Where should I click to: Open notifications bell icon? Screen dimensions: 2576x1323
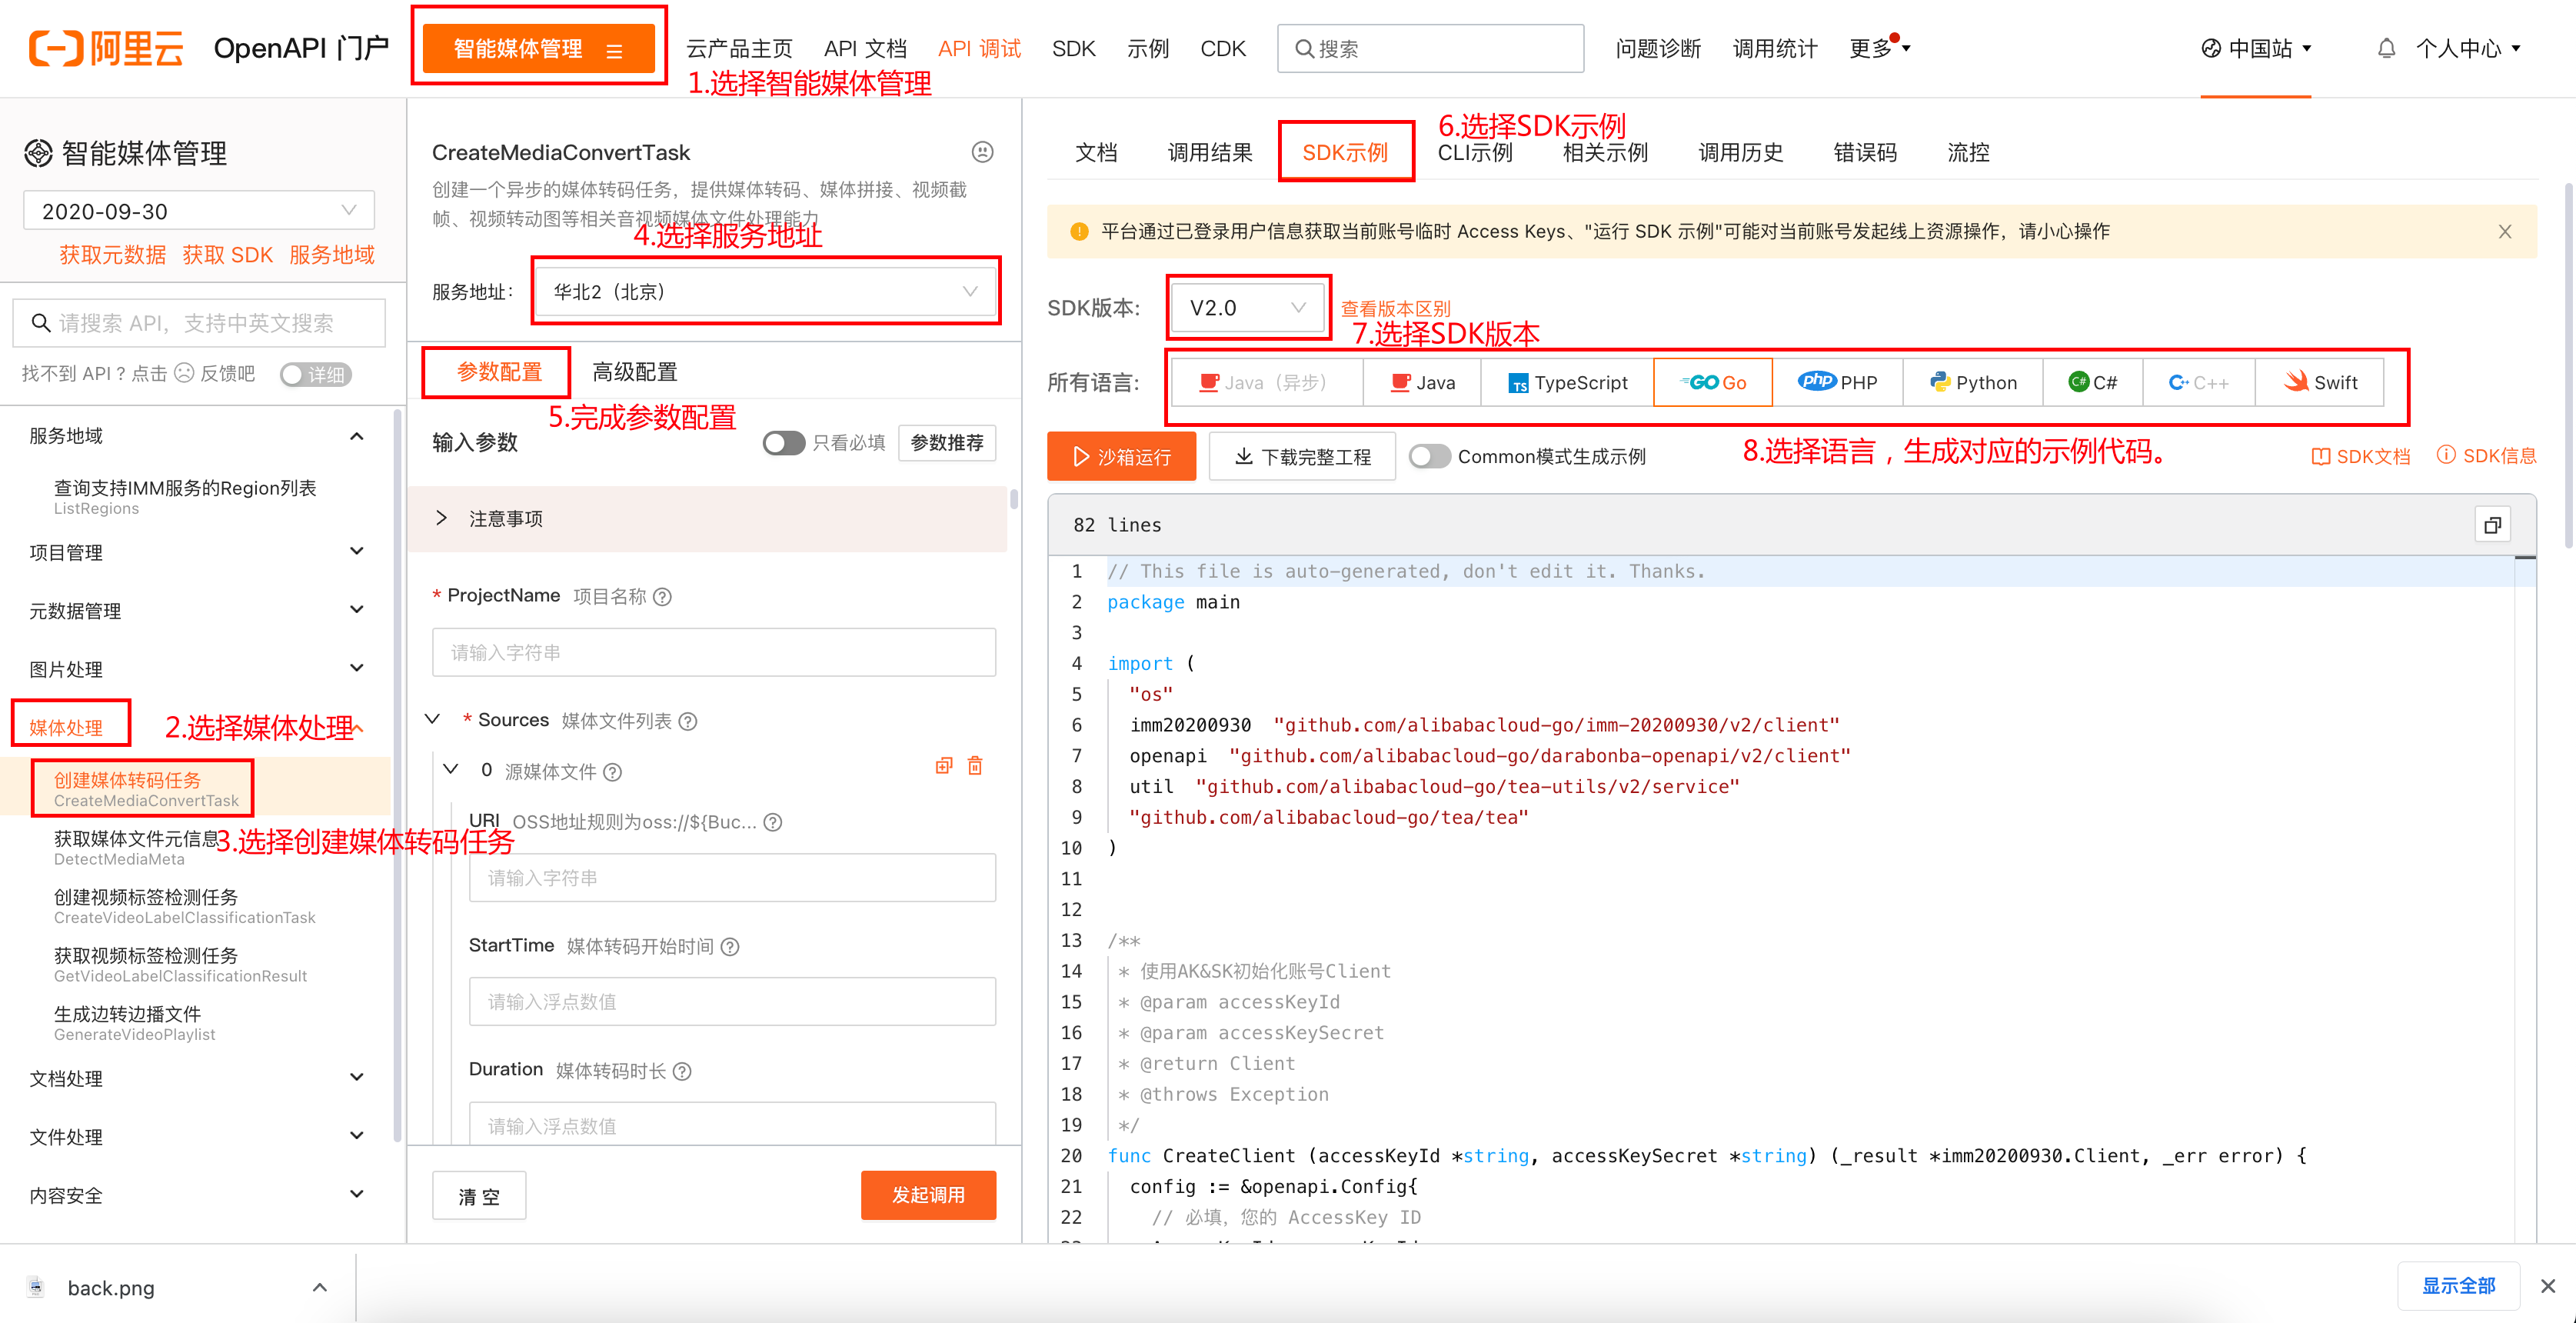(x=2386, y=48)
